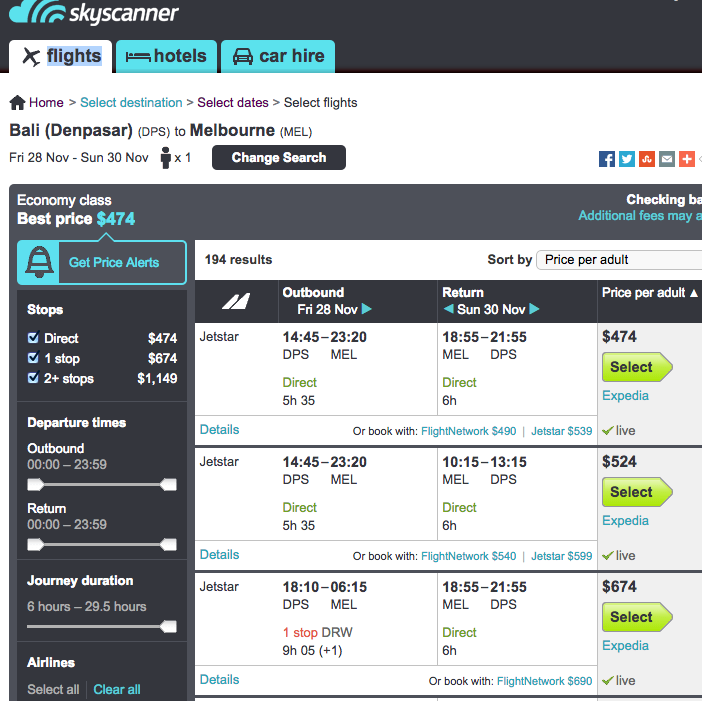Image resolution: width=702 pixels, height=701 pixels.
Task: Click the Home breadcrumb link
Action: point(46,103)
